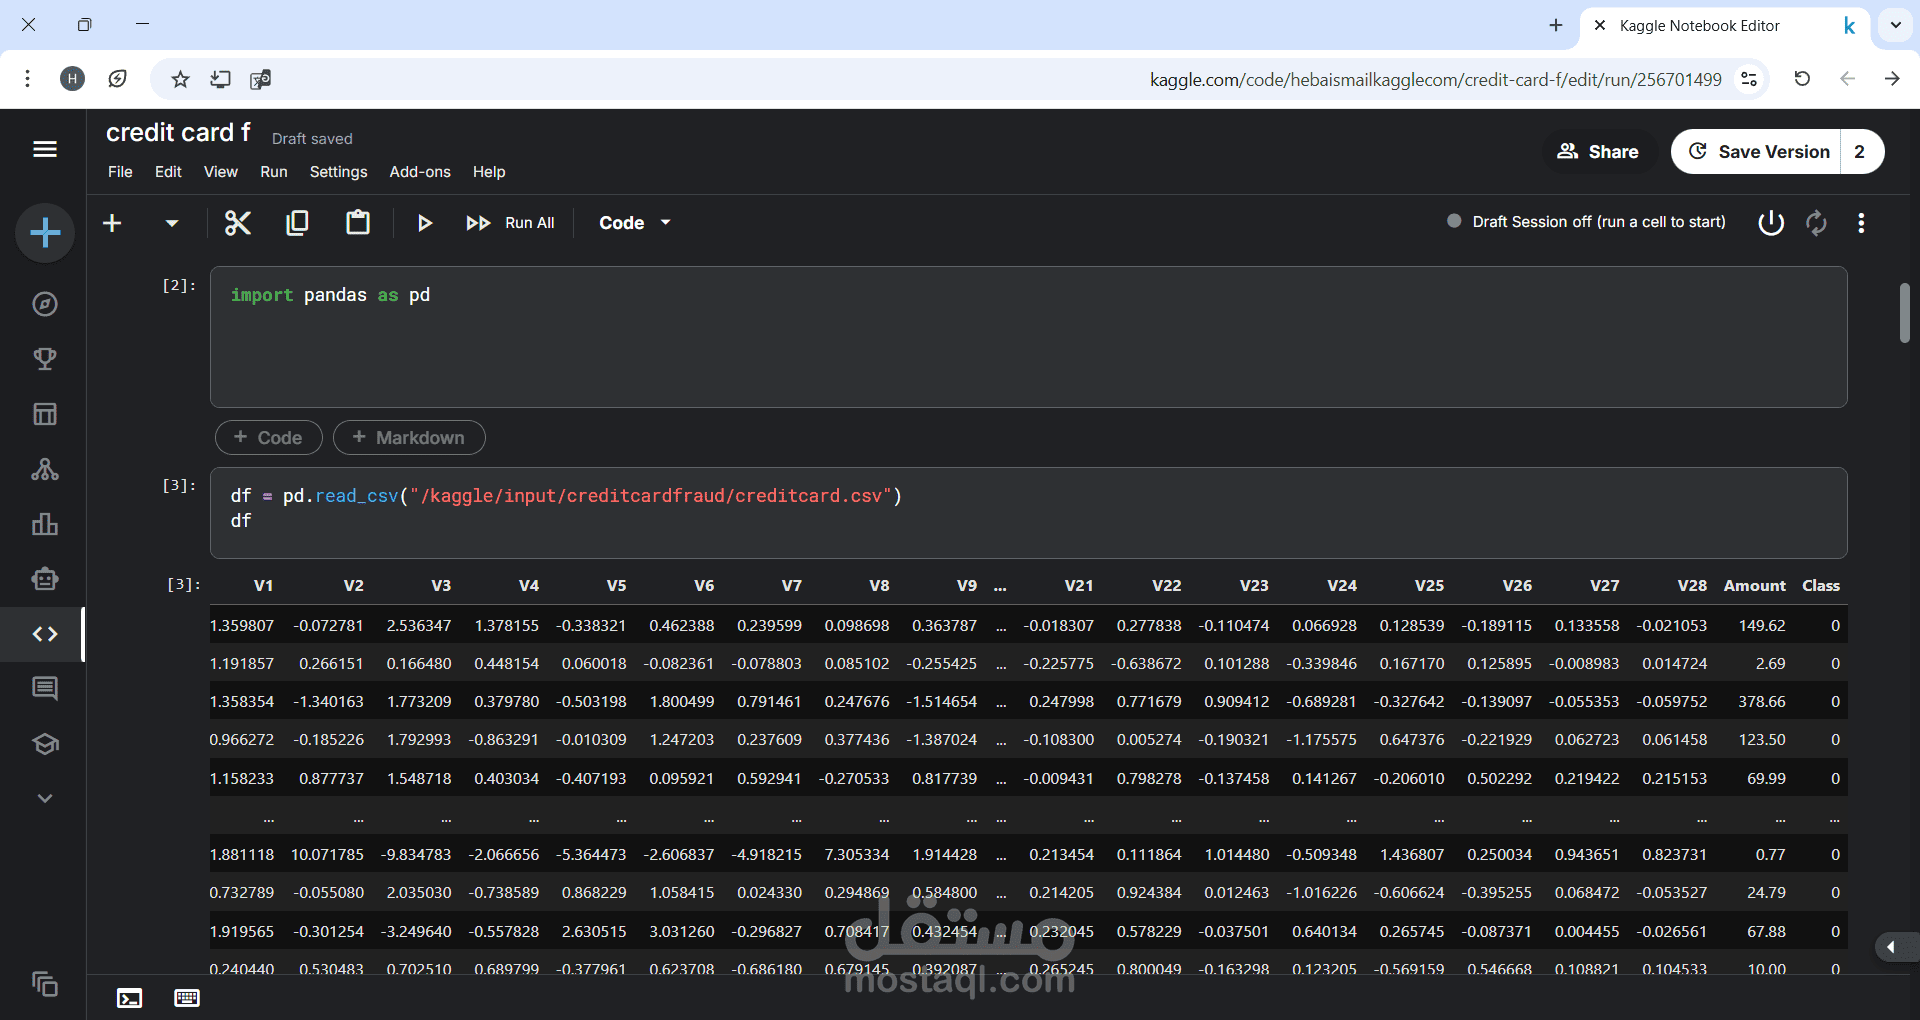
Task: Open the Models icon in the sidebar
Action: (45, 469)
